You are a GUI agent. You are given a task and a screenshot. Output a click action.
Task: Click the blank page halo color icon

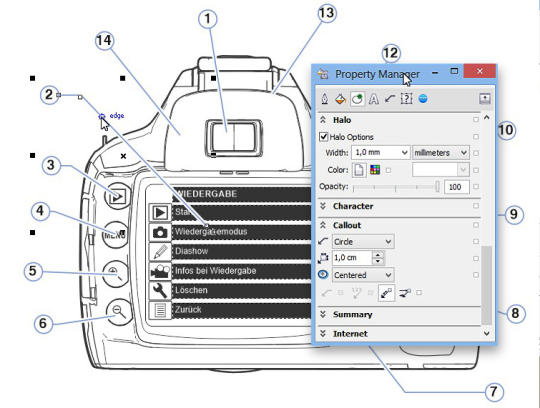[359, 170]
